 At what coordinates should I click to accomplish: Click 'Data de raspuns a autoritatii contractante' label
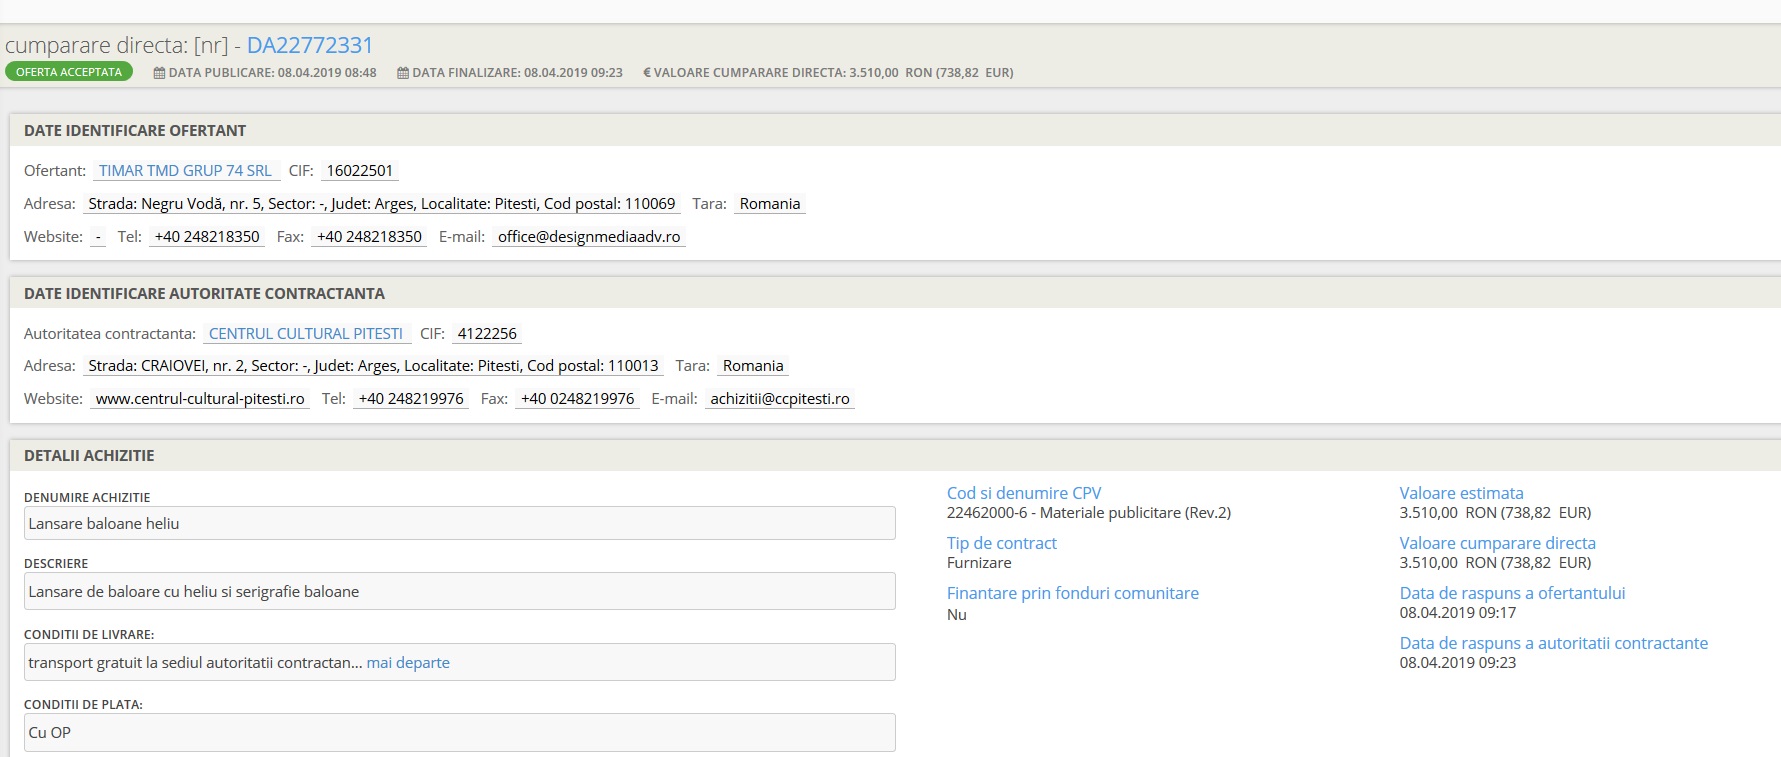click(1554, 643)
